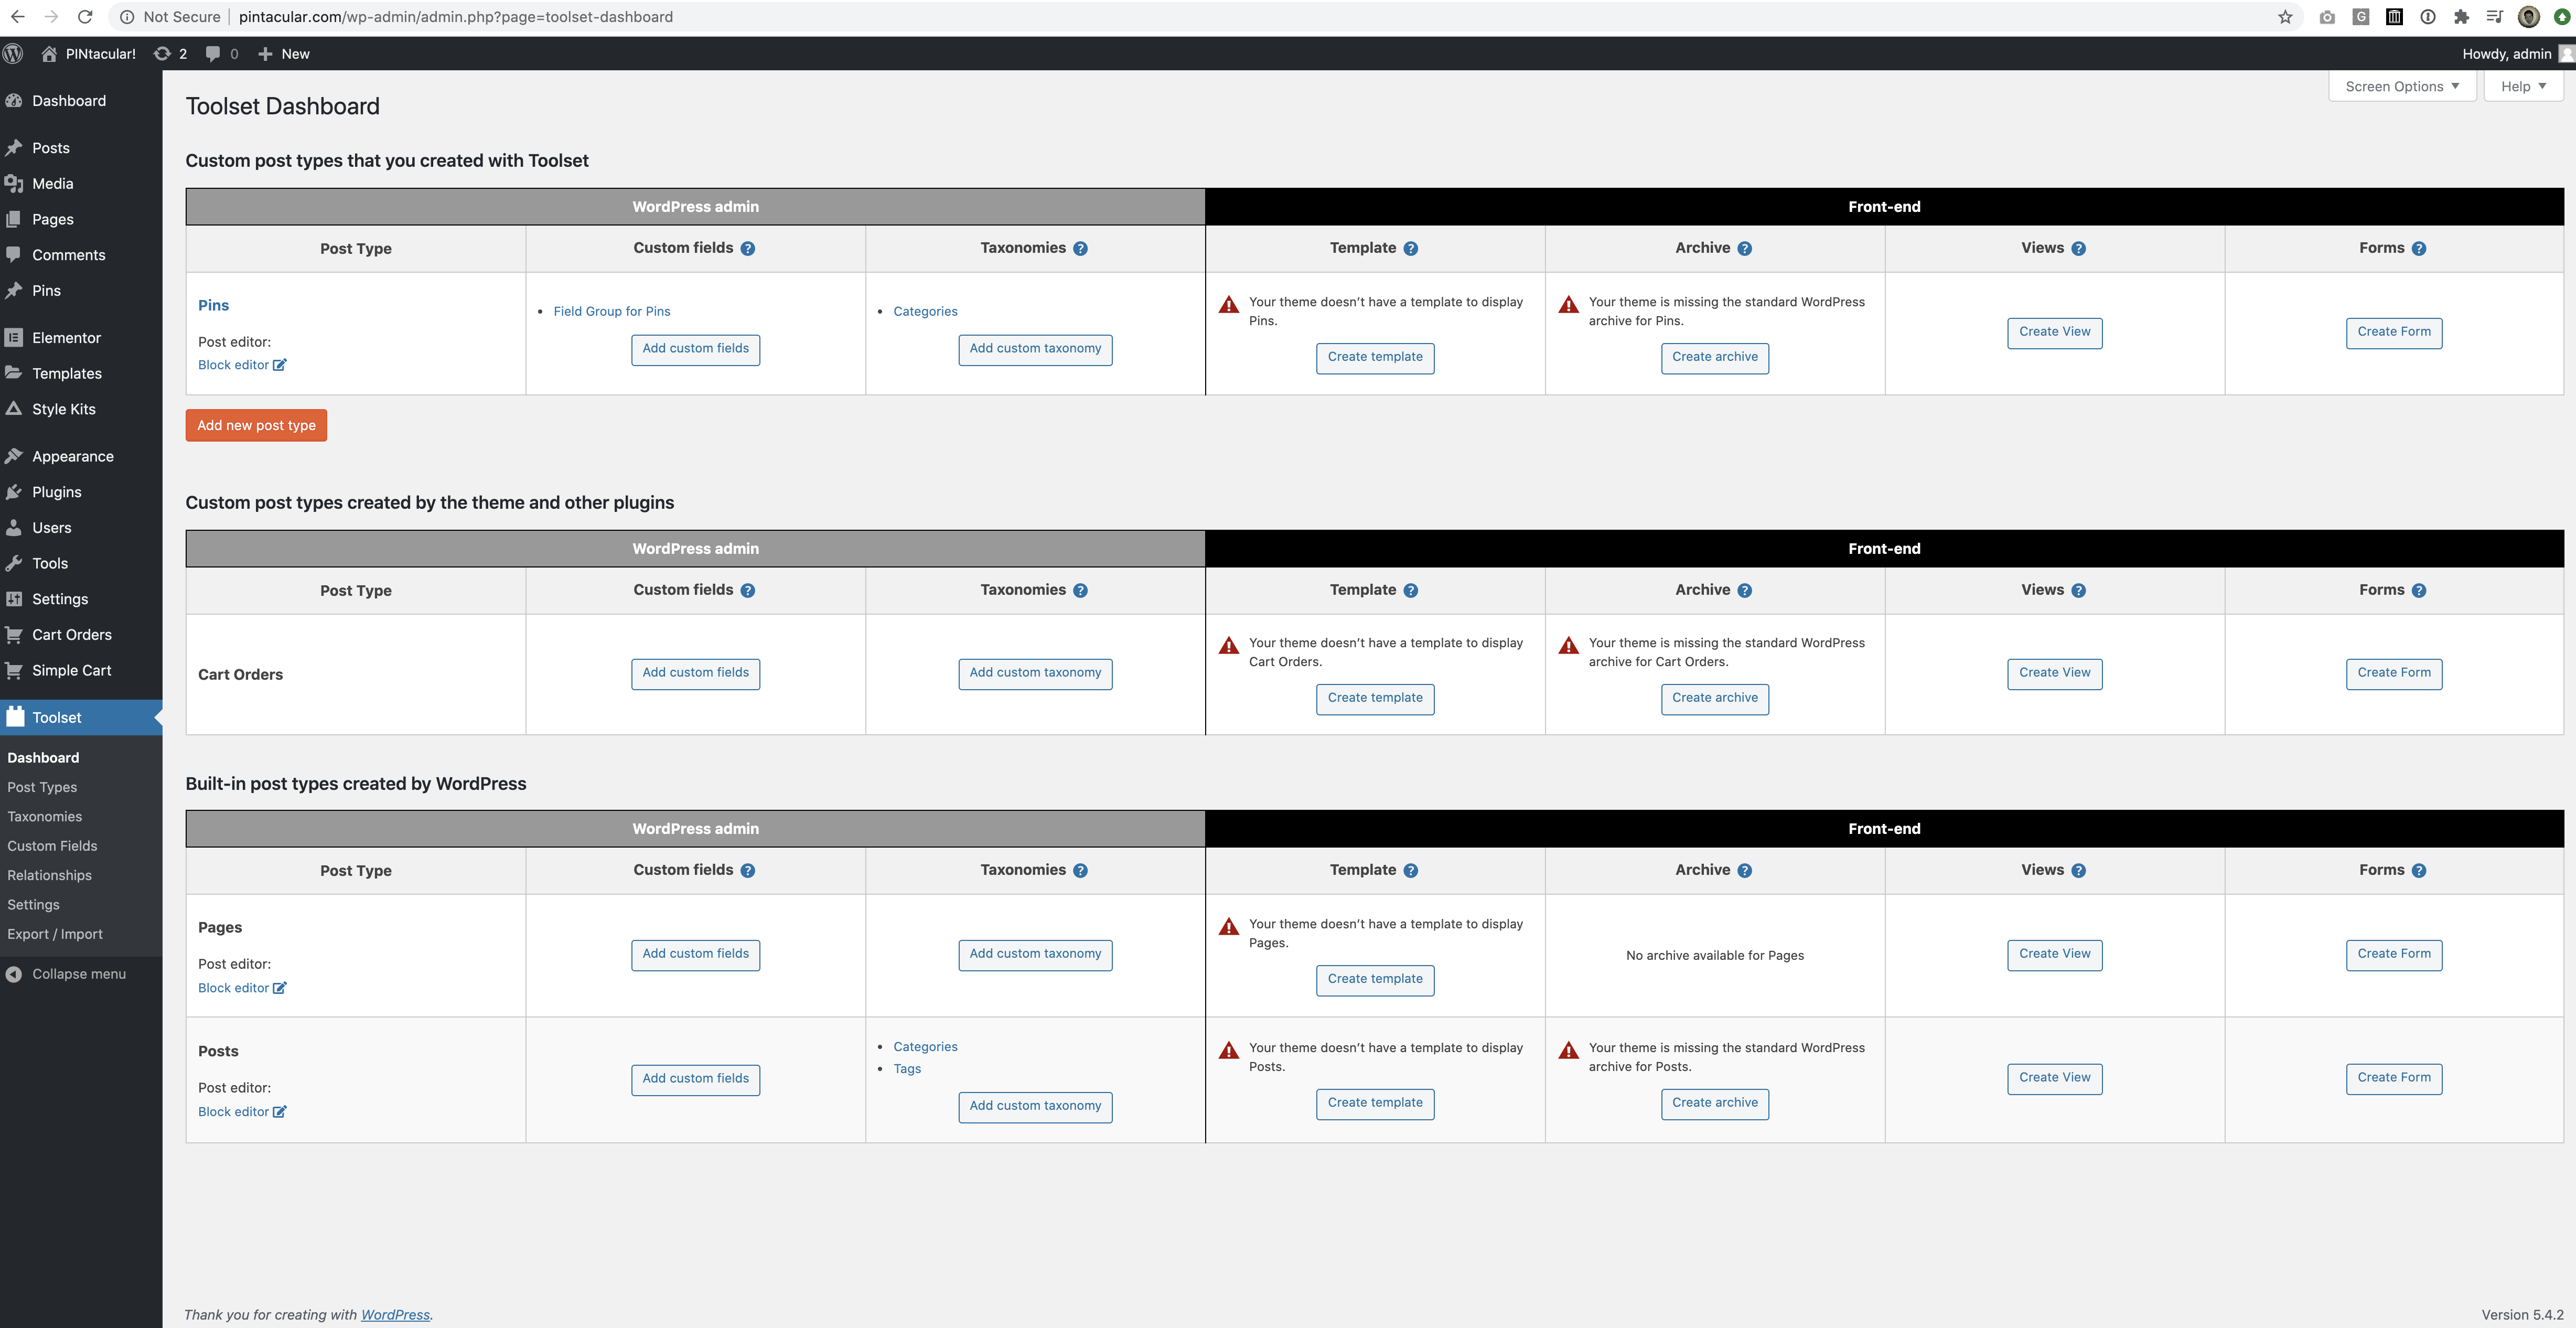Click the browser reload icon
This screenshot has height=1328, width=2576.
tap(85, 17)
